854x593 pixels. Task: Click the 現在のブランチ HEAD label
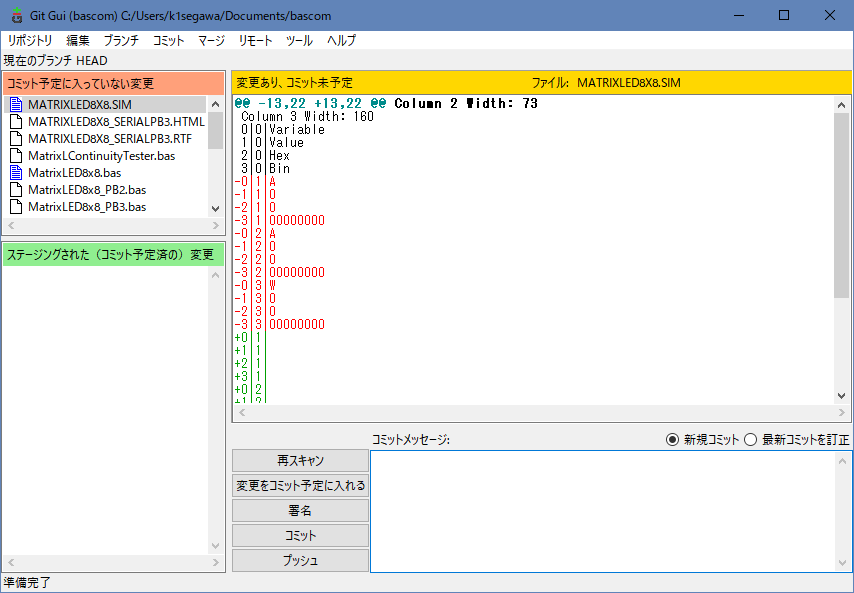(56, 60)
